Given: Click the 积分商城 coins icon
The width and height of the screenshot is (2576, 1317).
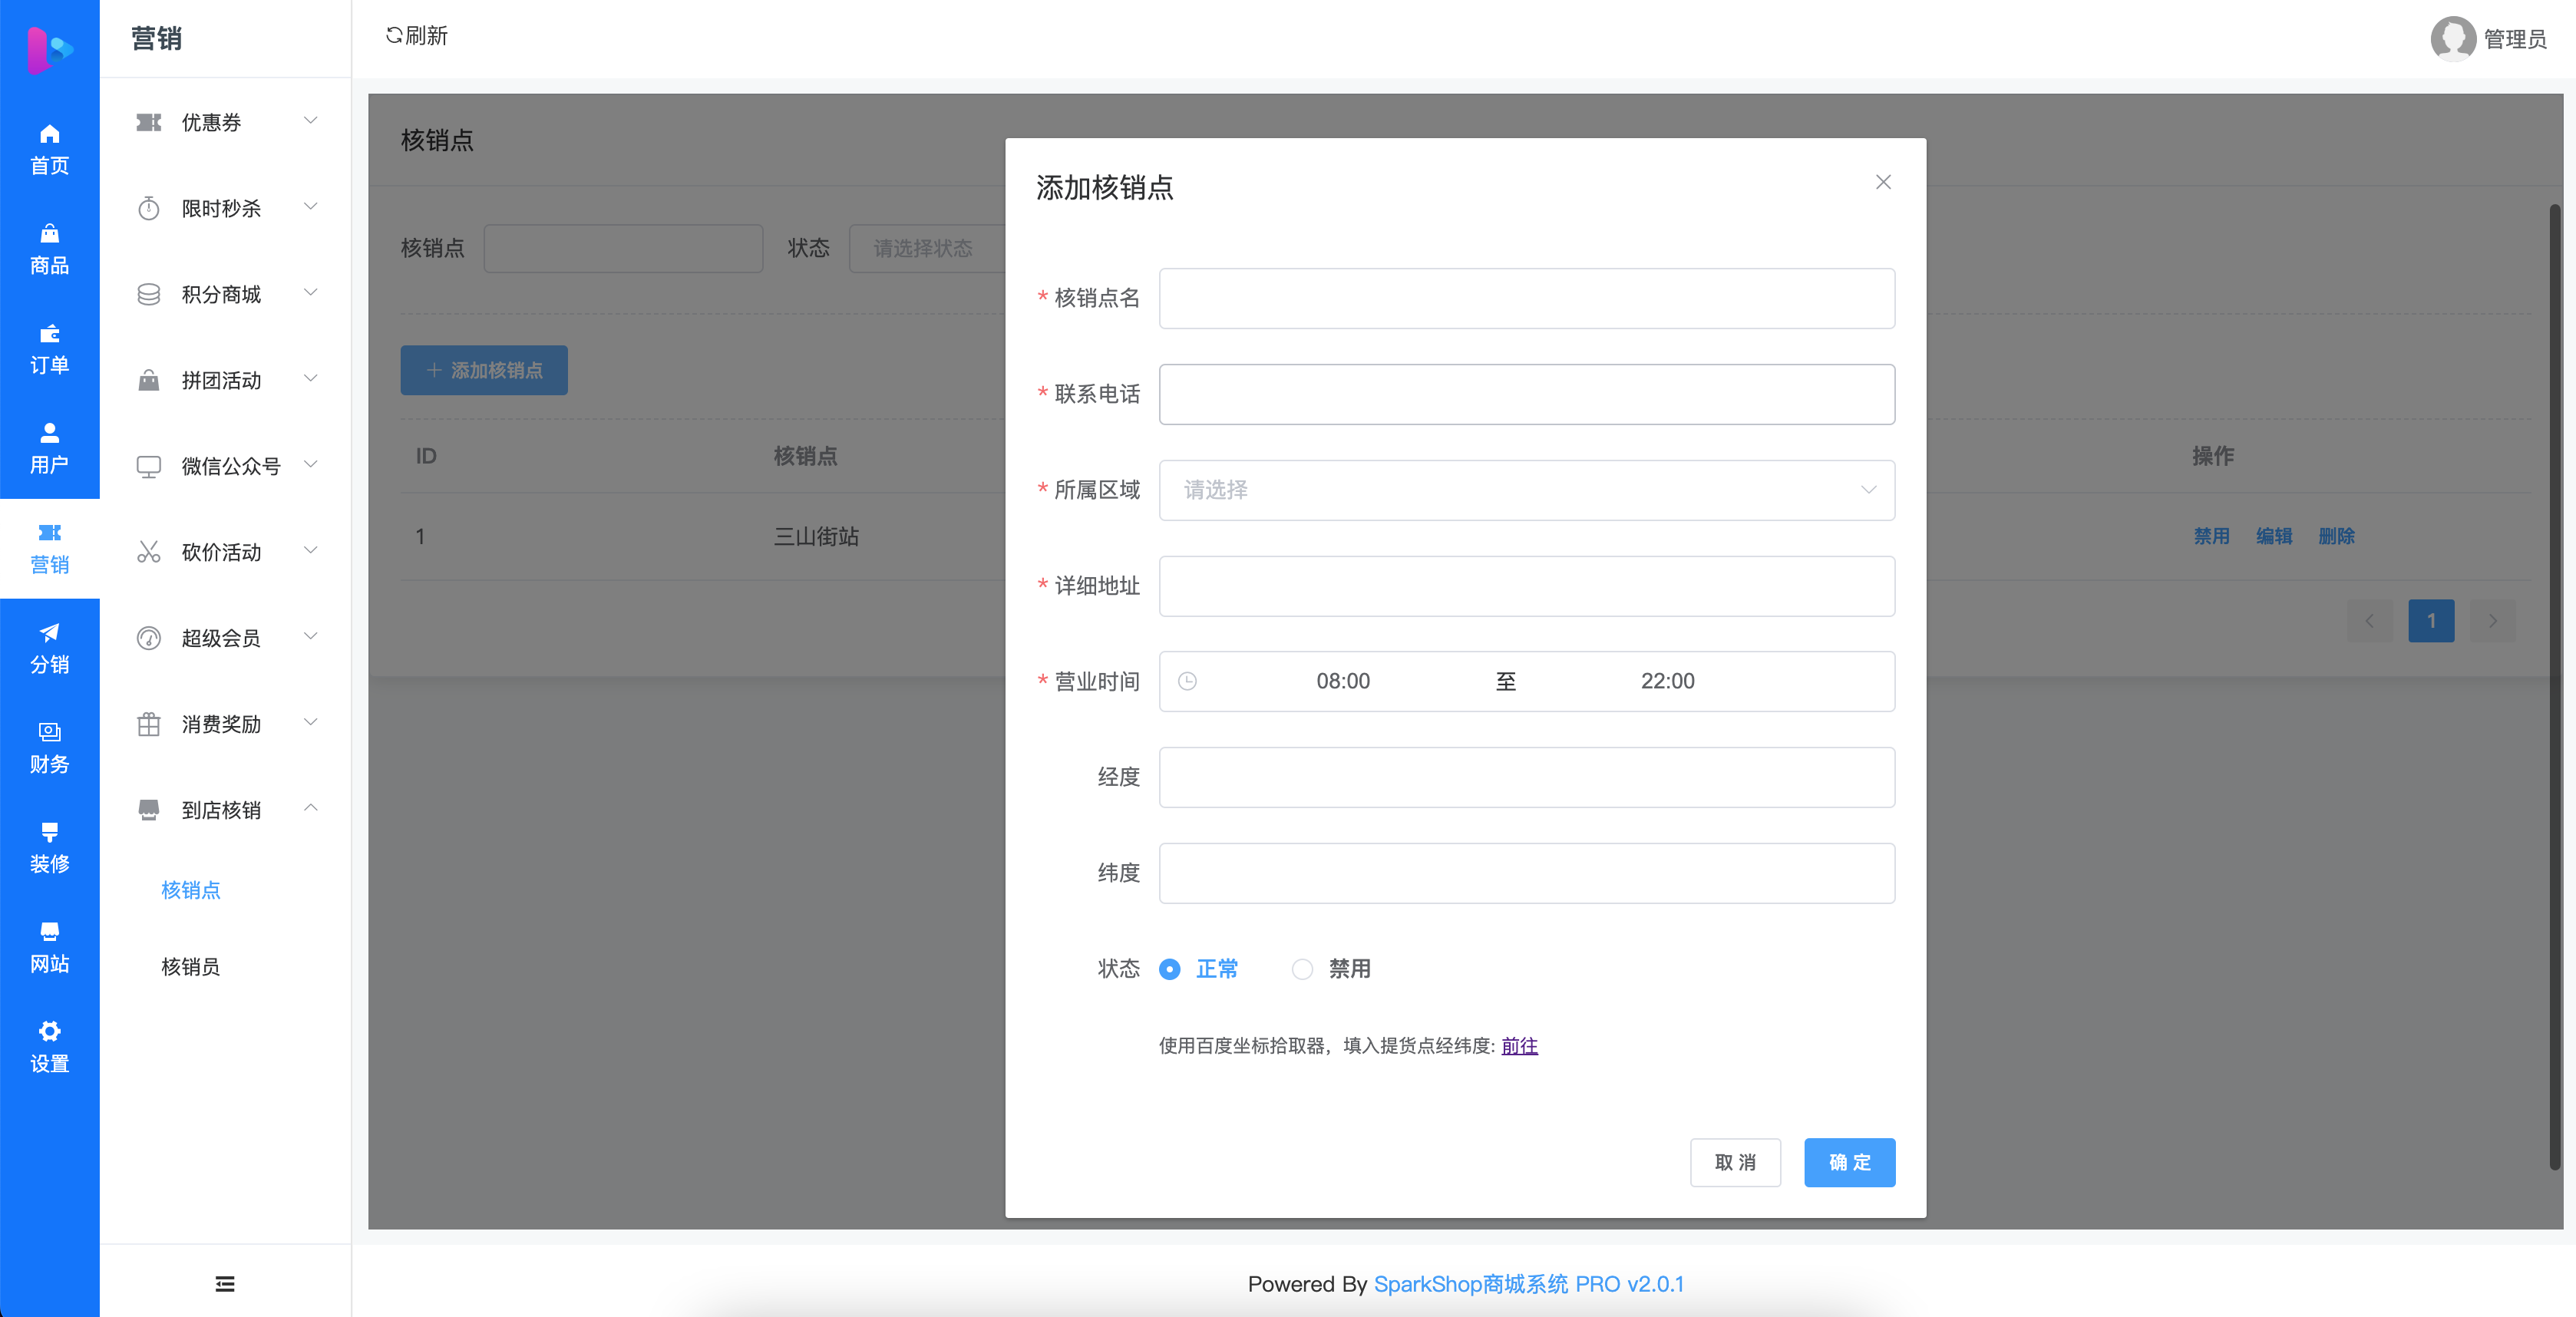Looking at the screenshot, I should click(x=149, y=294).
